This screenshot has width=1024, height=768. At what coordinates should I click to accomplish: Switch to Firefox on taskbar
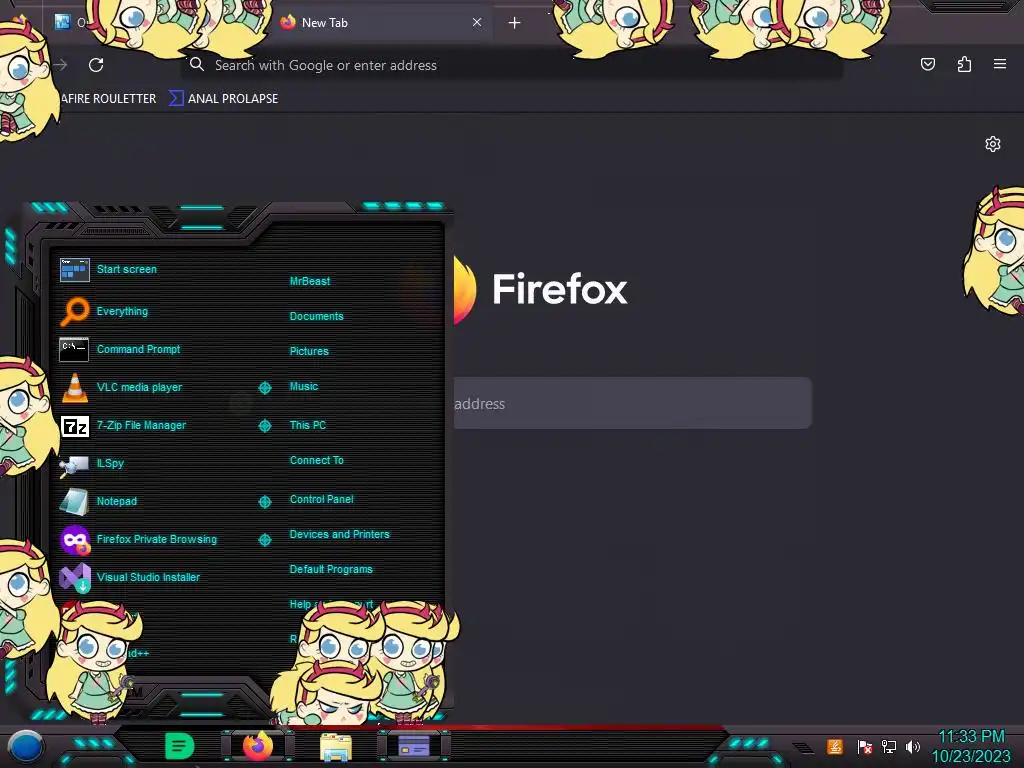tap(257, 746)
